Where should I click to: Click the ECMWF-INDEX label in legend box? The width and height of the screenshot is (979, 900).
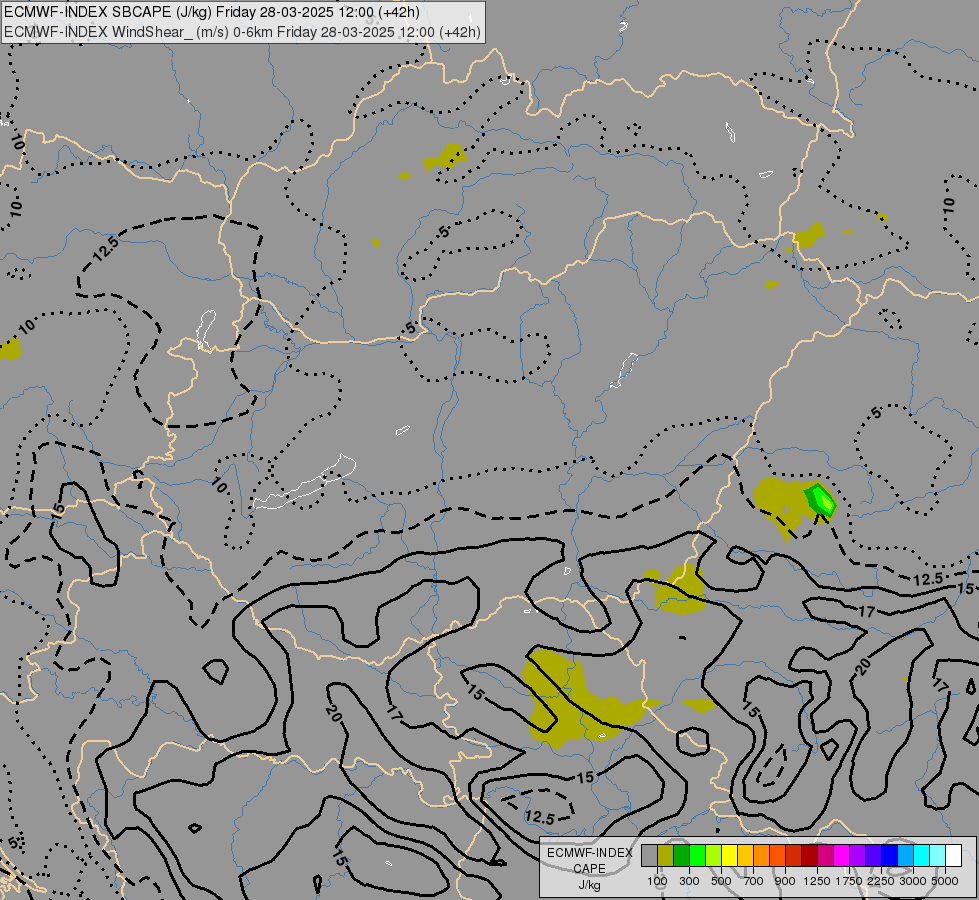click(589, 853)
